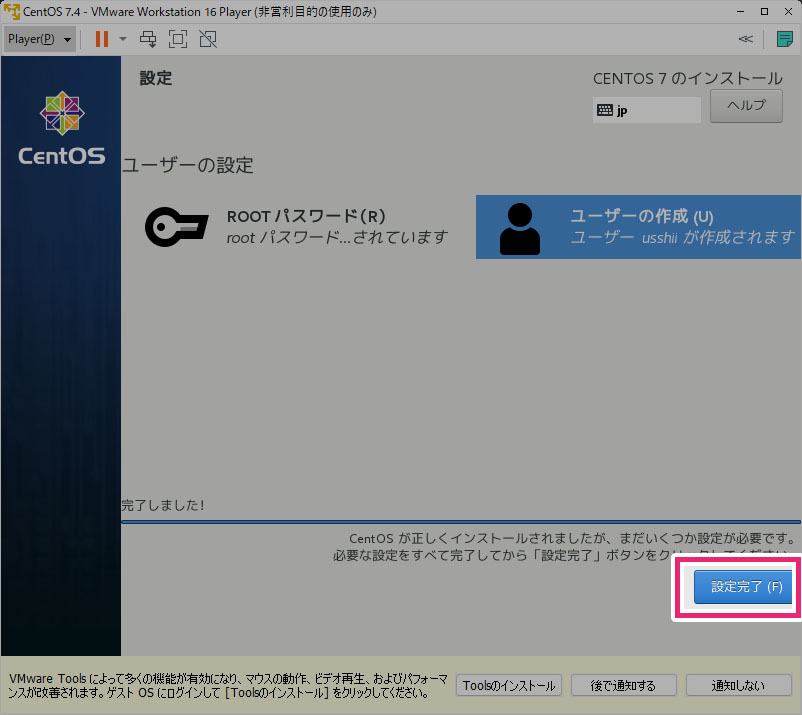The height and width of the screenshot is (715, 802).
Task: Maximize the VMware Player window
Action: [x=765, y=11]
